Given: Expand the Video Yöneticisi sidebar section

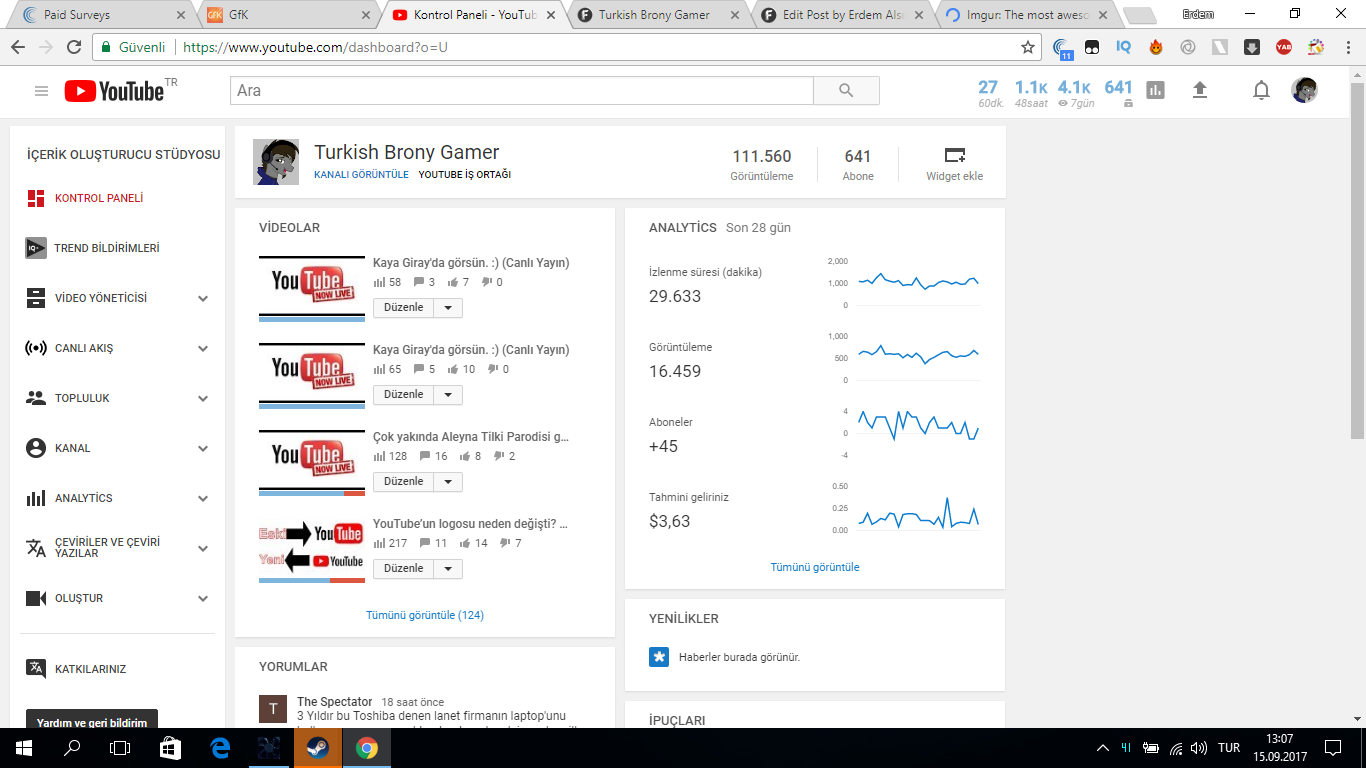Looking at the screenshot, I should click(x=203, y=298).
